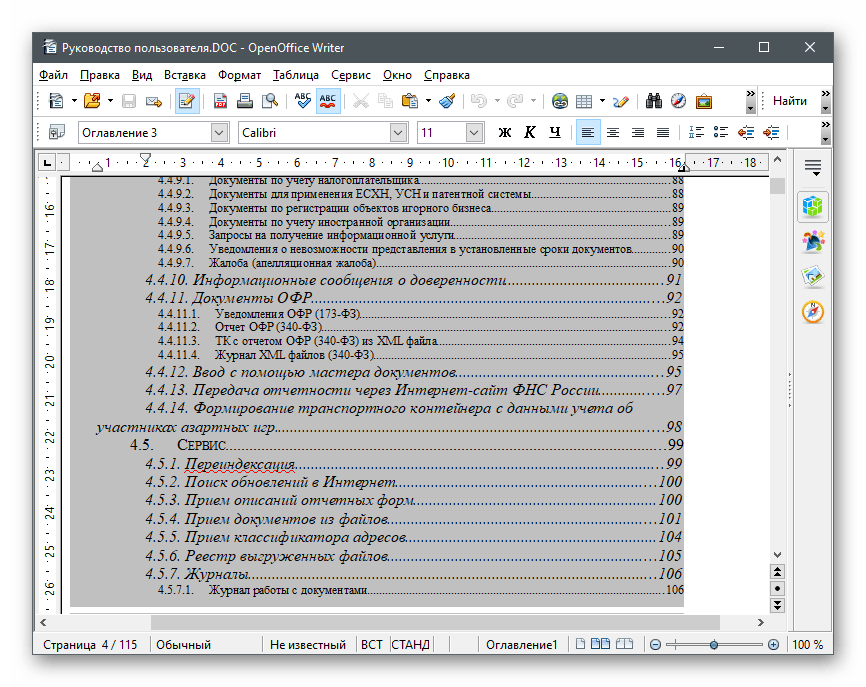Click the Save floppy disk icon
This screenshot has height=687, width=866.
[x=129, y=101]
